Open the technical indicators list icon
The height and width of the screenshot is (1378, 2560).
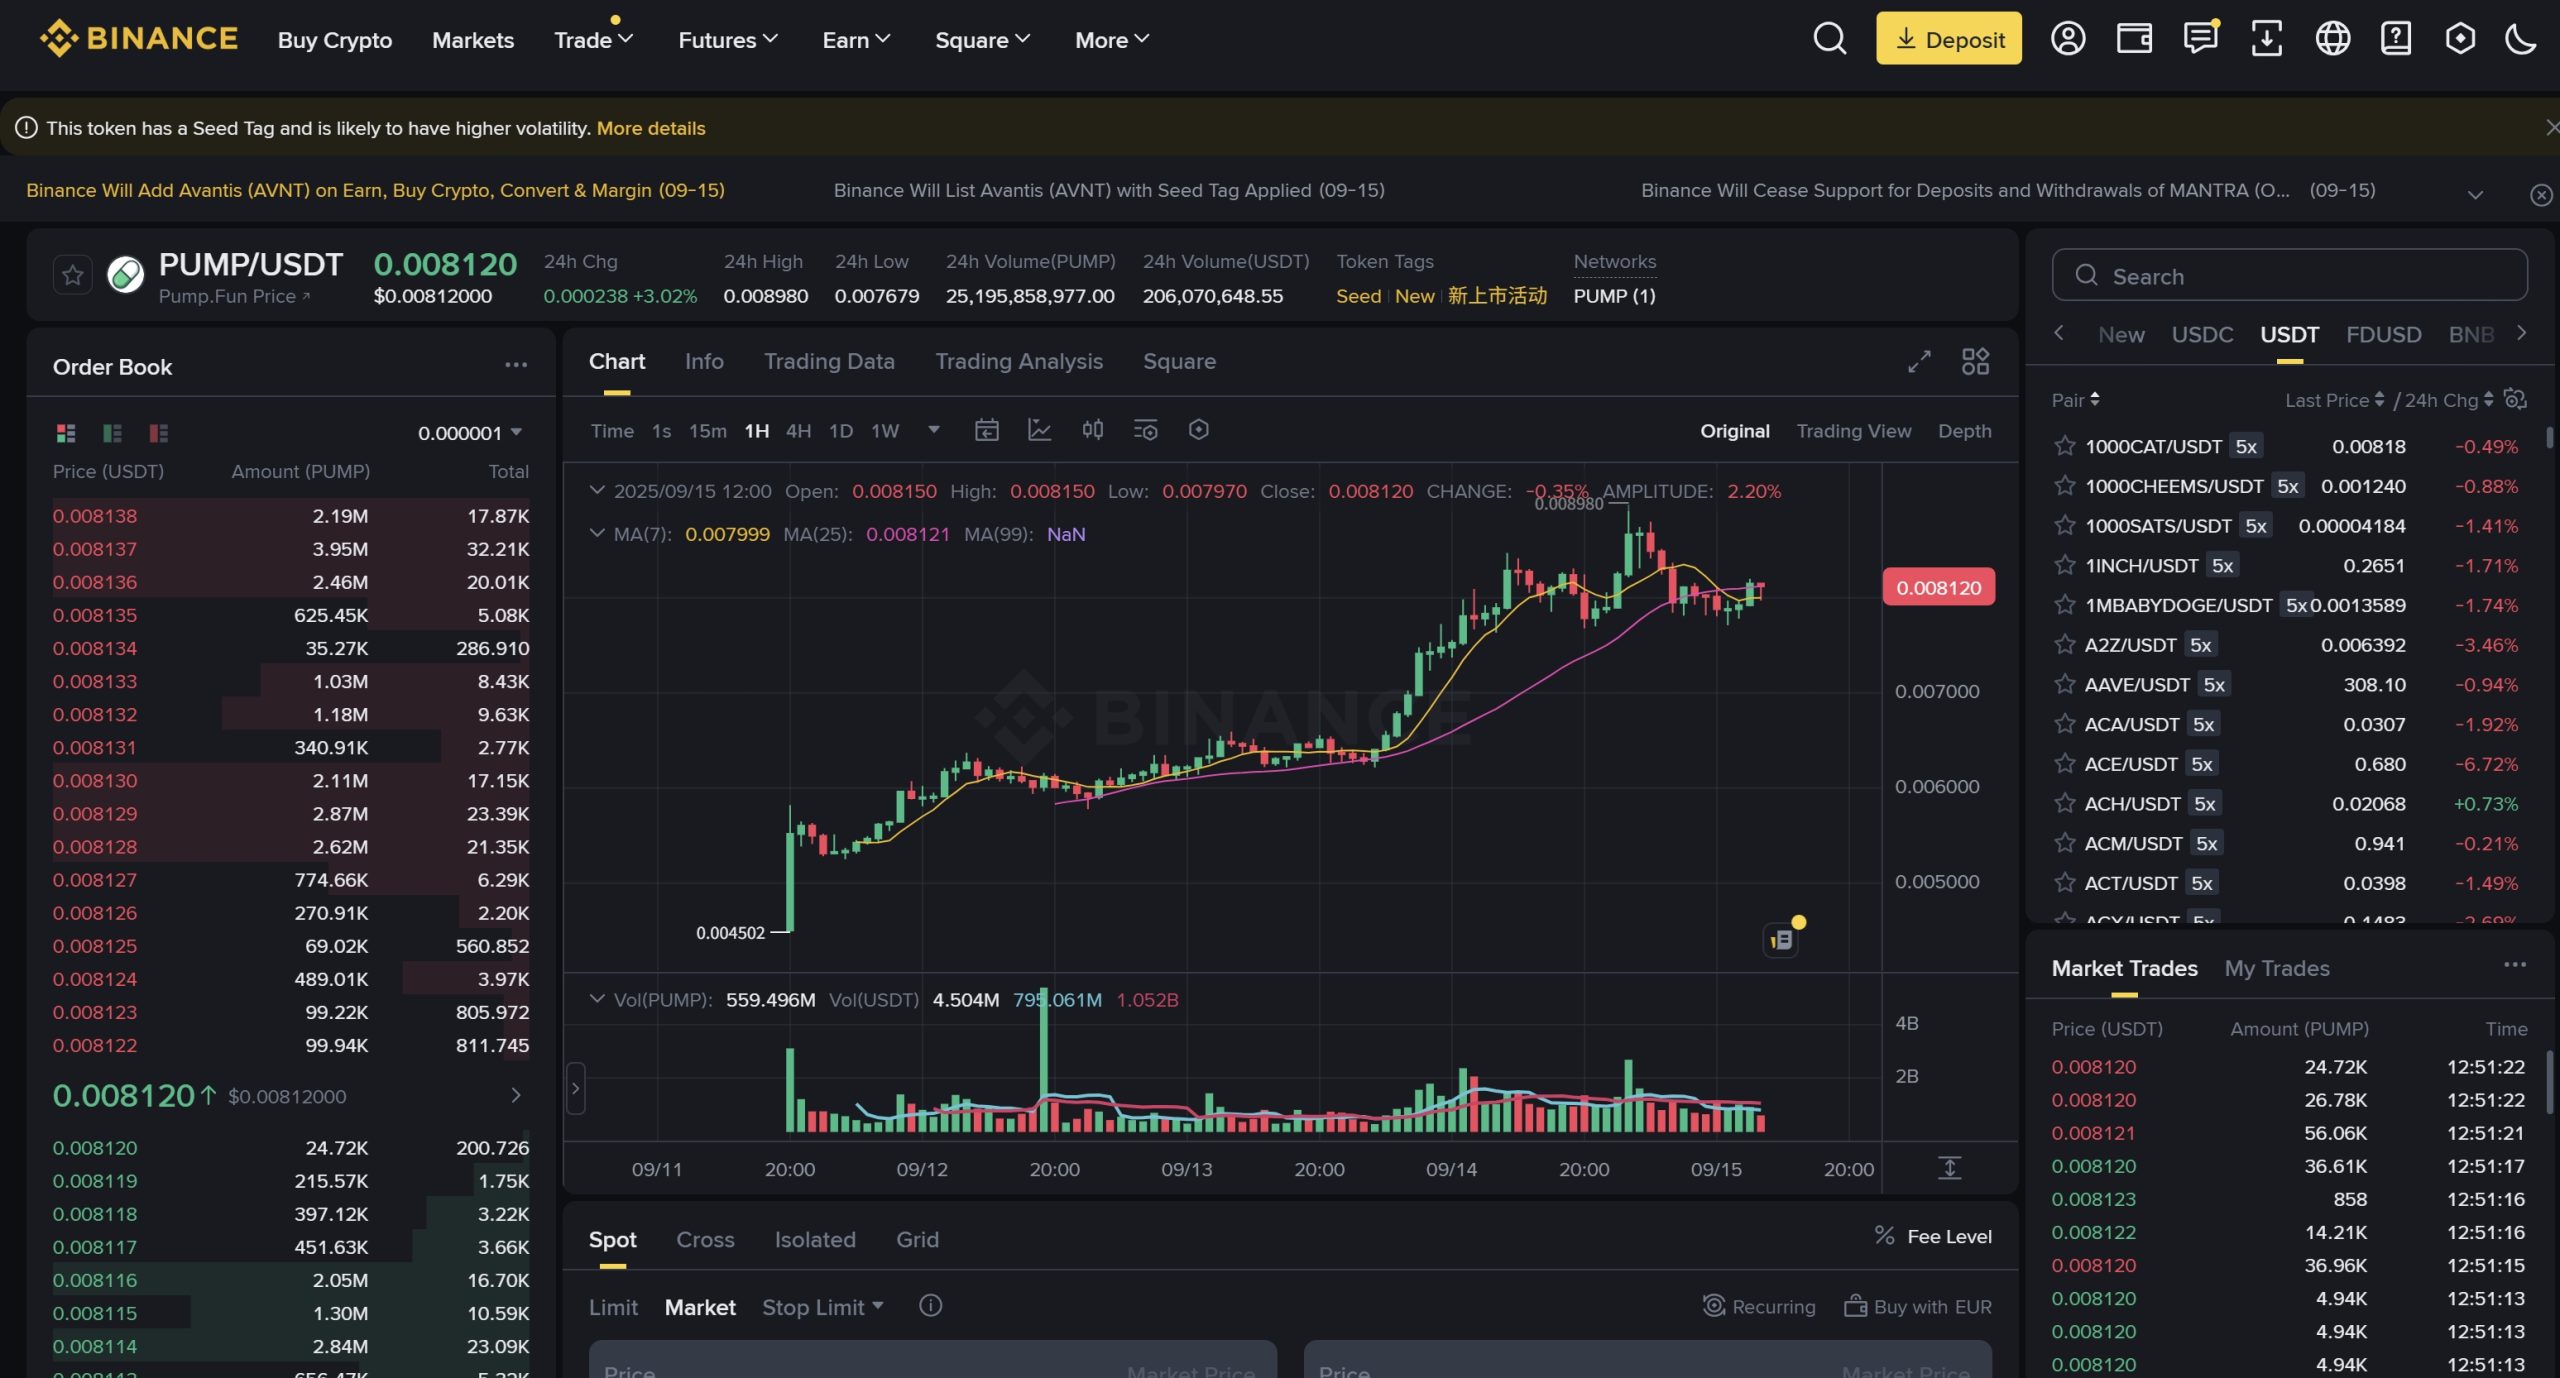tap(1146, 430)
